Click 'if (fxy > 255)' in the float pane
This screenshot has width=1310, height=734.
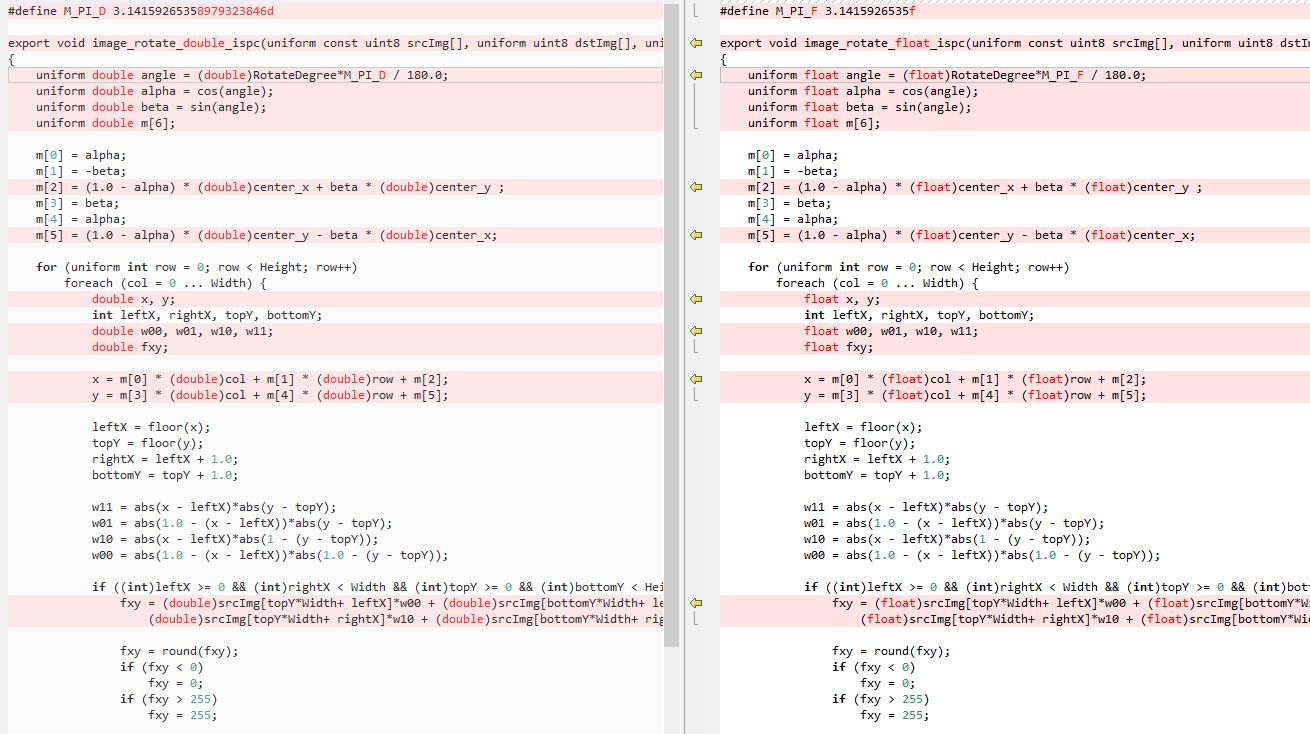pyautogui.click(x=880, y=699)
